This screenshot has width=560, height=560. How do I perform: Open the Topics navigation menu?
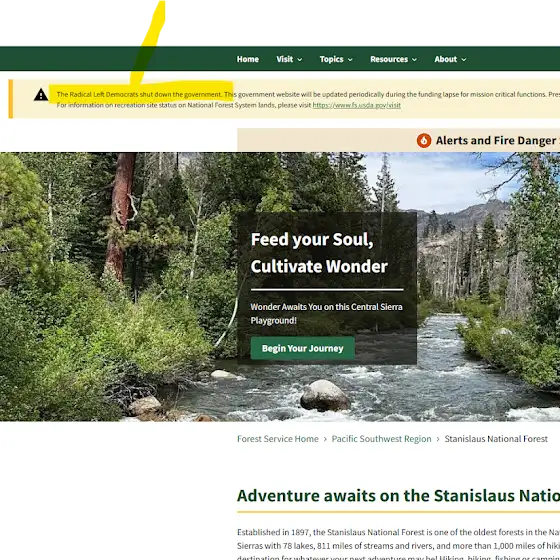coord(331,59)
